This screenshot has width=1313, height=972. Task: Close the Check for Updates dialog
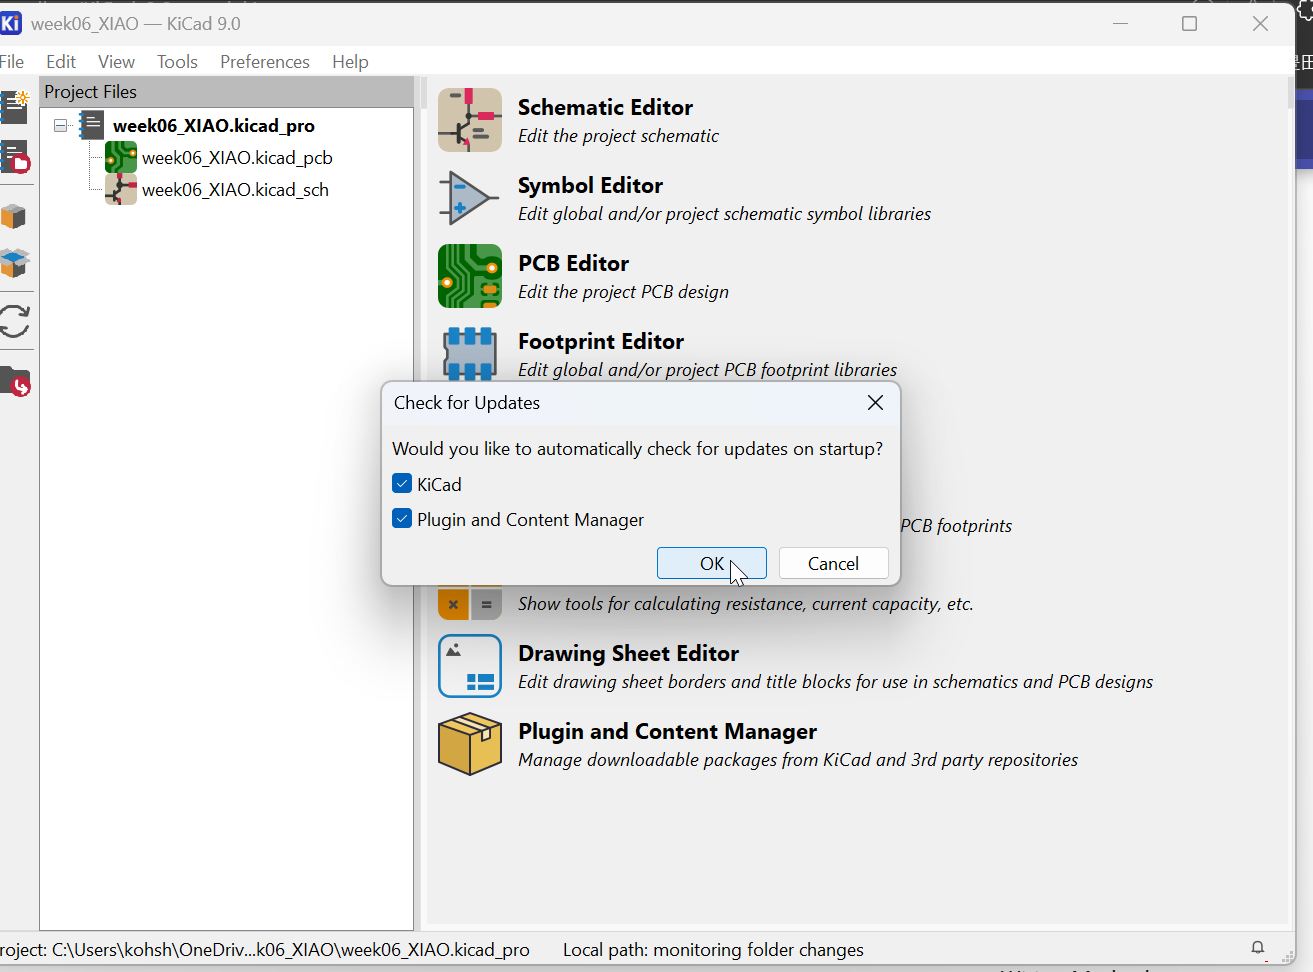click(x=875, y=402)
